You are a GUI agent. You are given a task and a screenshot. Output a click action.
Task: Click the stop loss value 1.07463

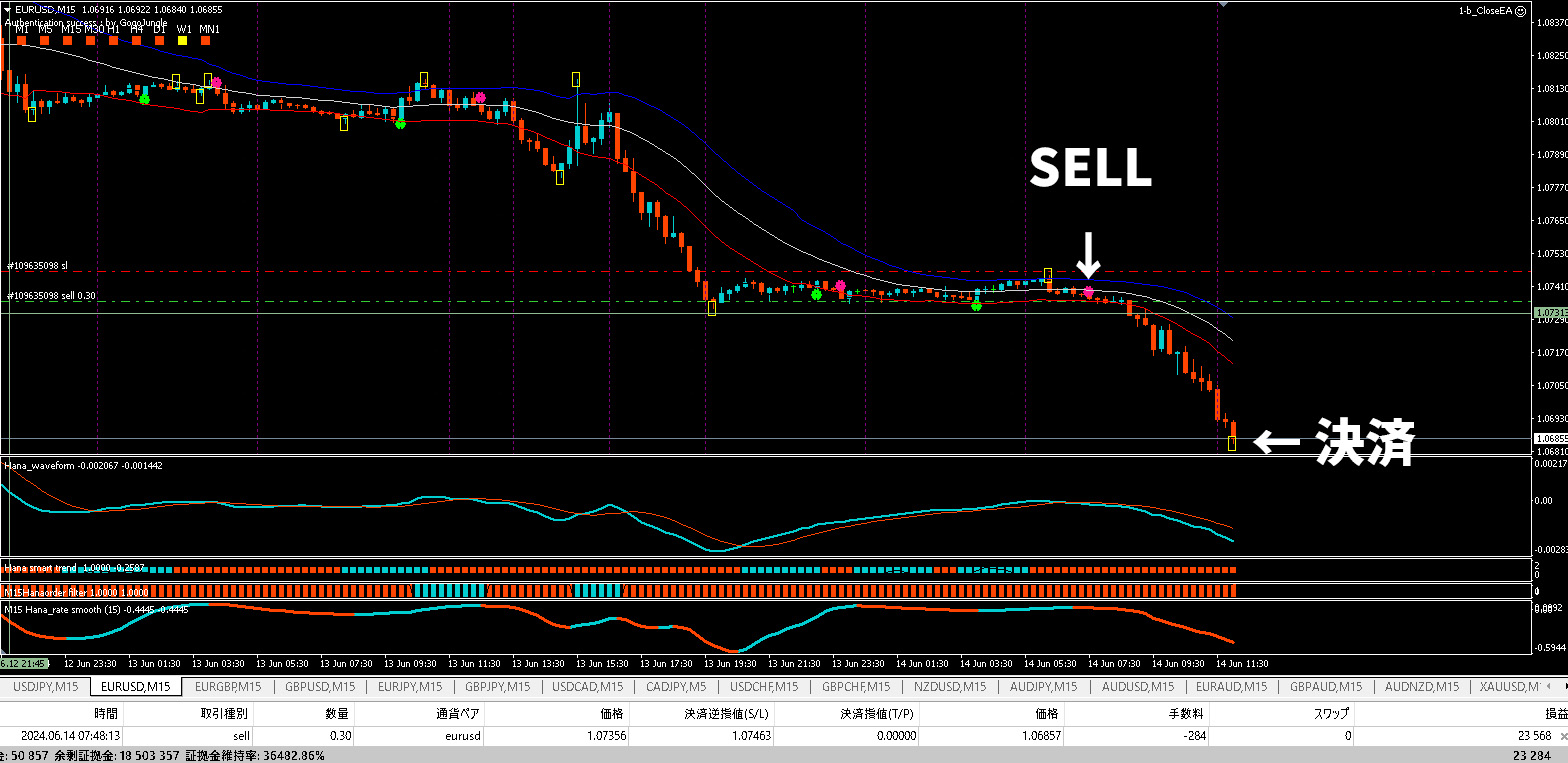click(751, 736)
